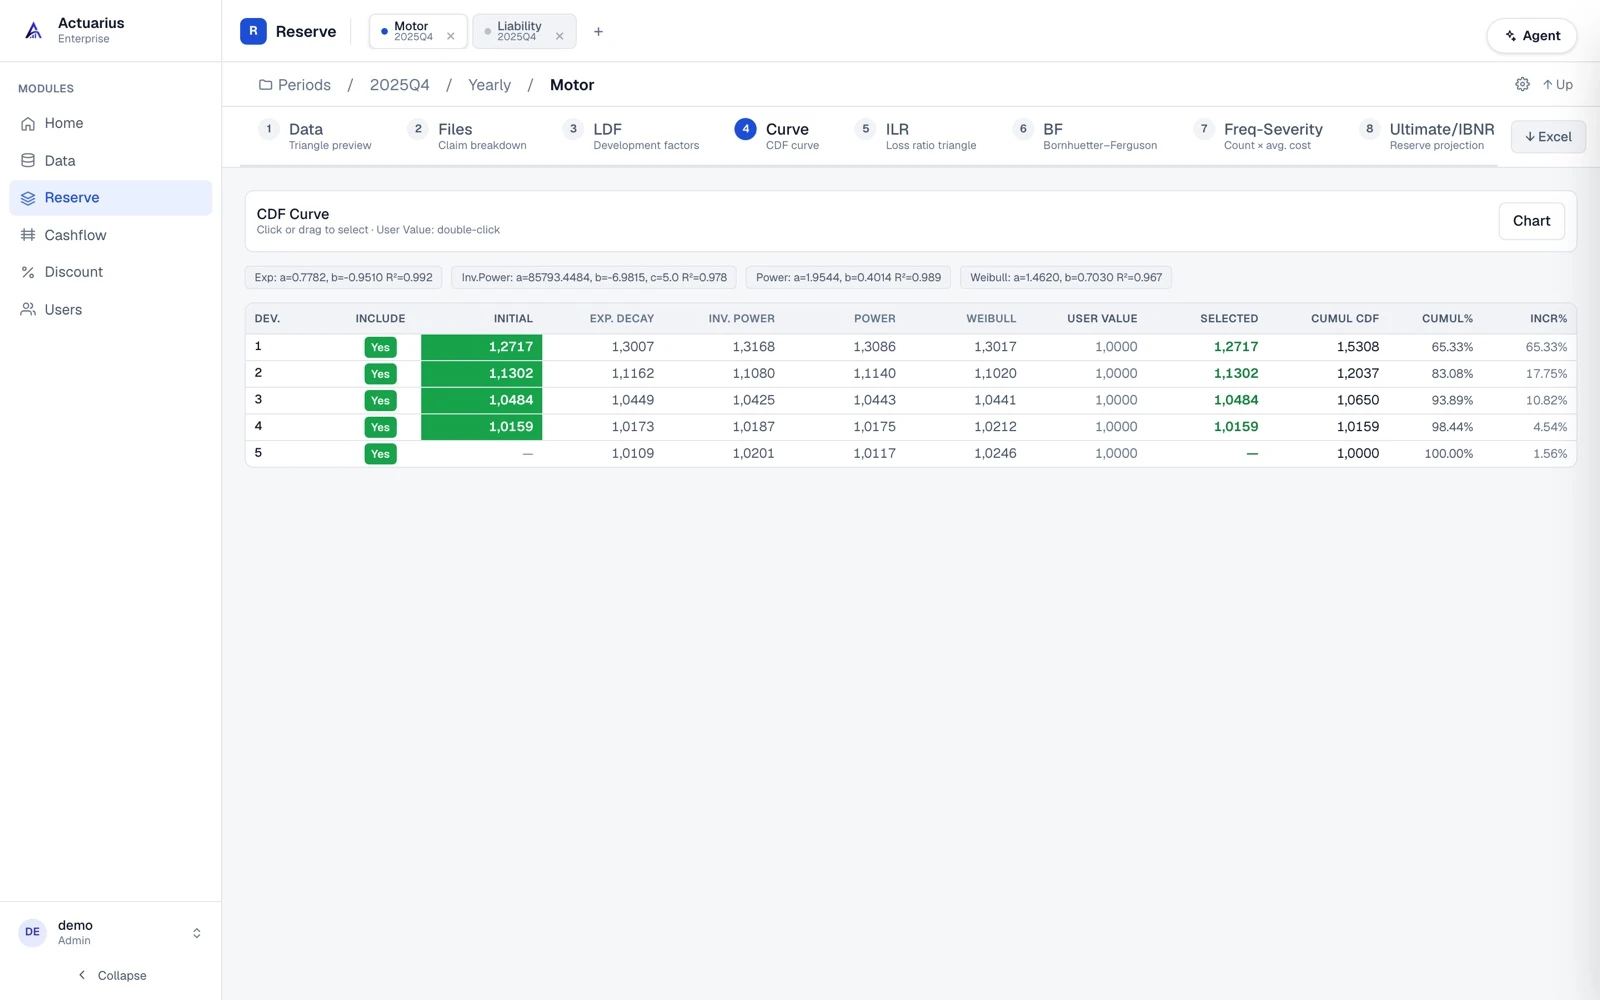Download Excel export
Viewport: 1600px width, 1000px height.
click(x=1548, y=137)
